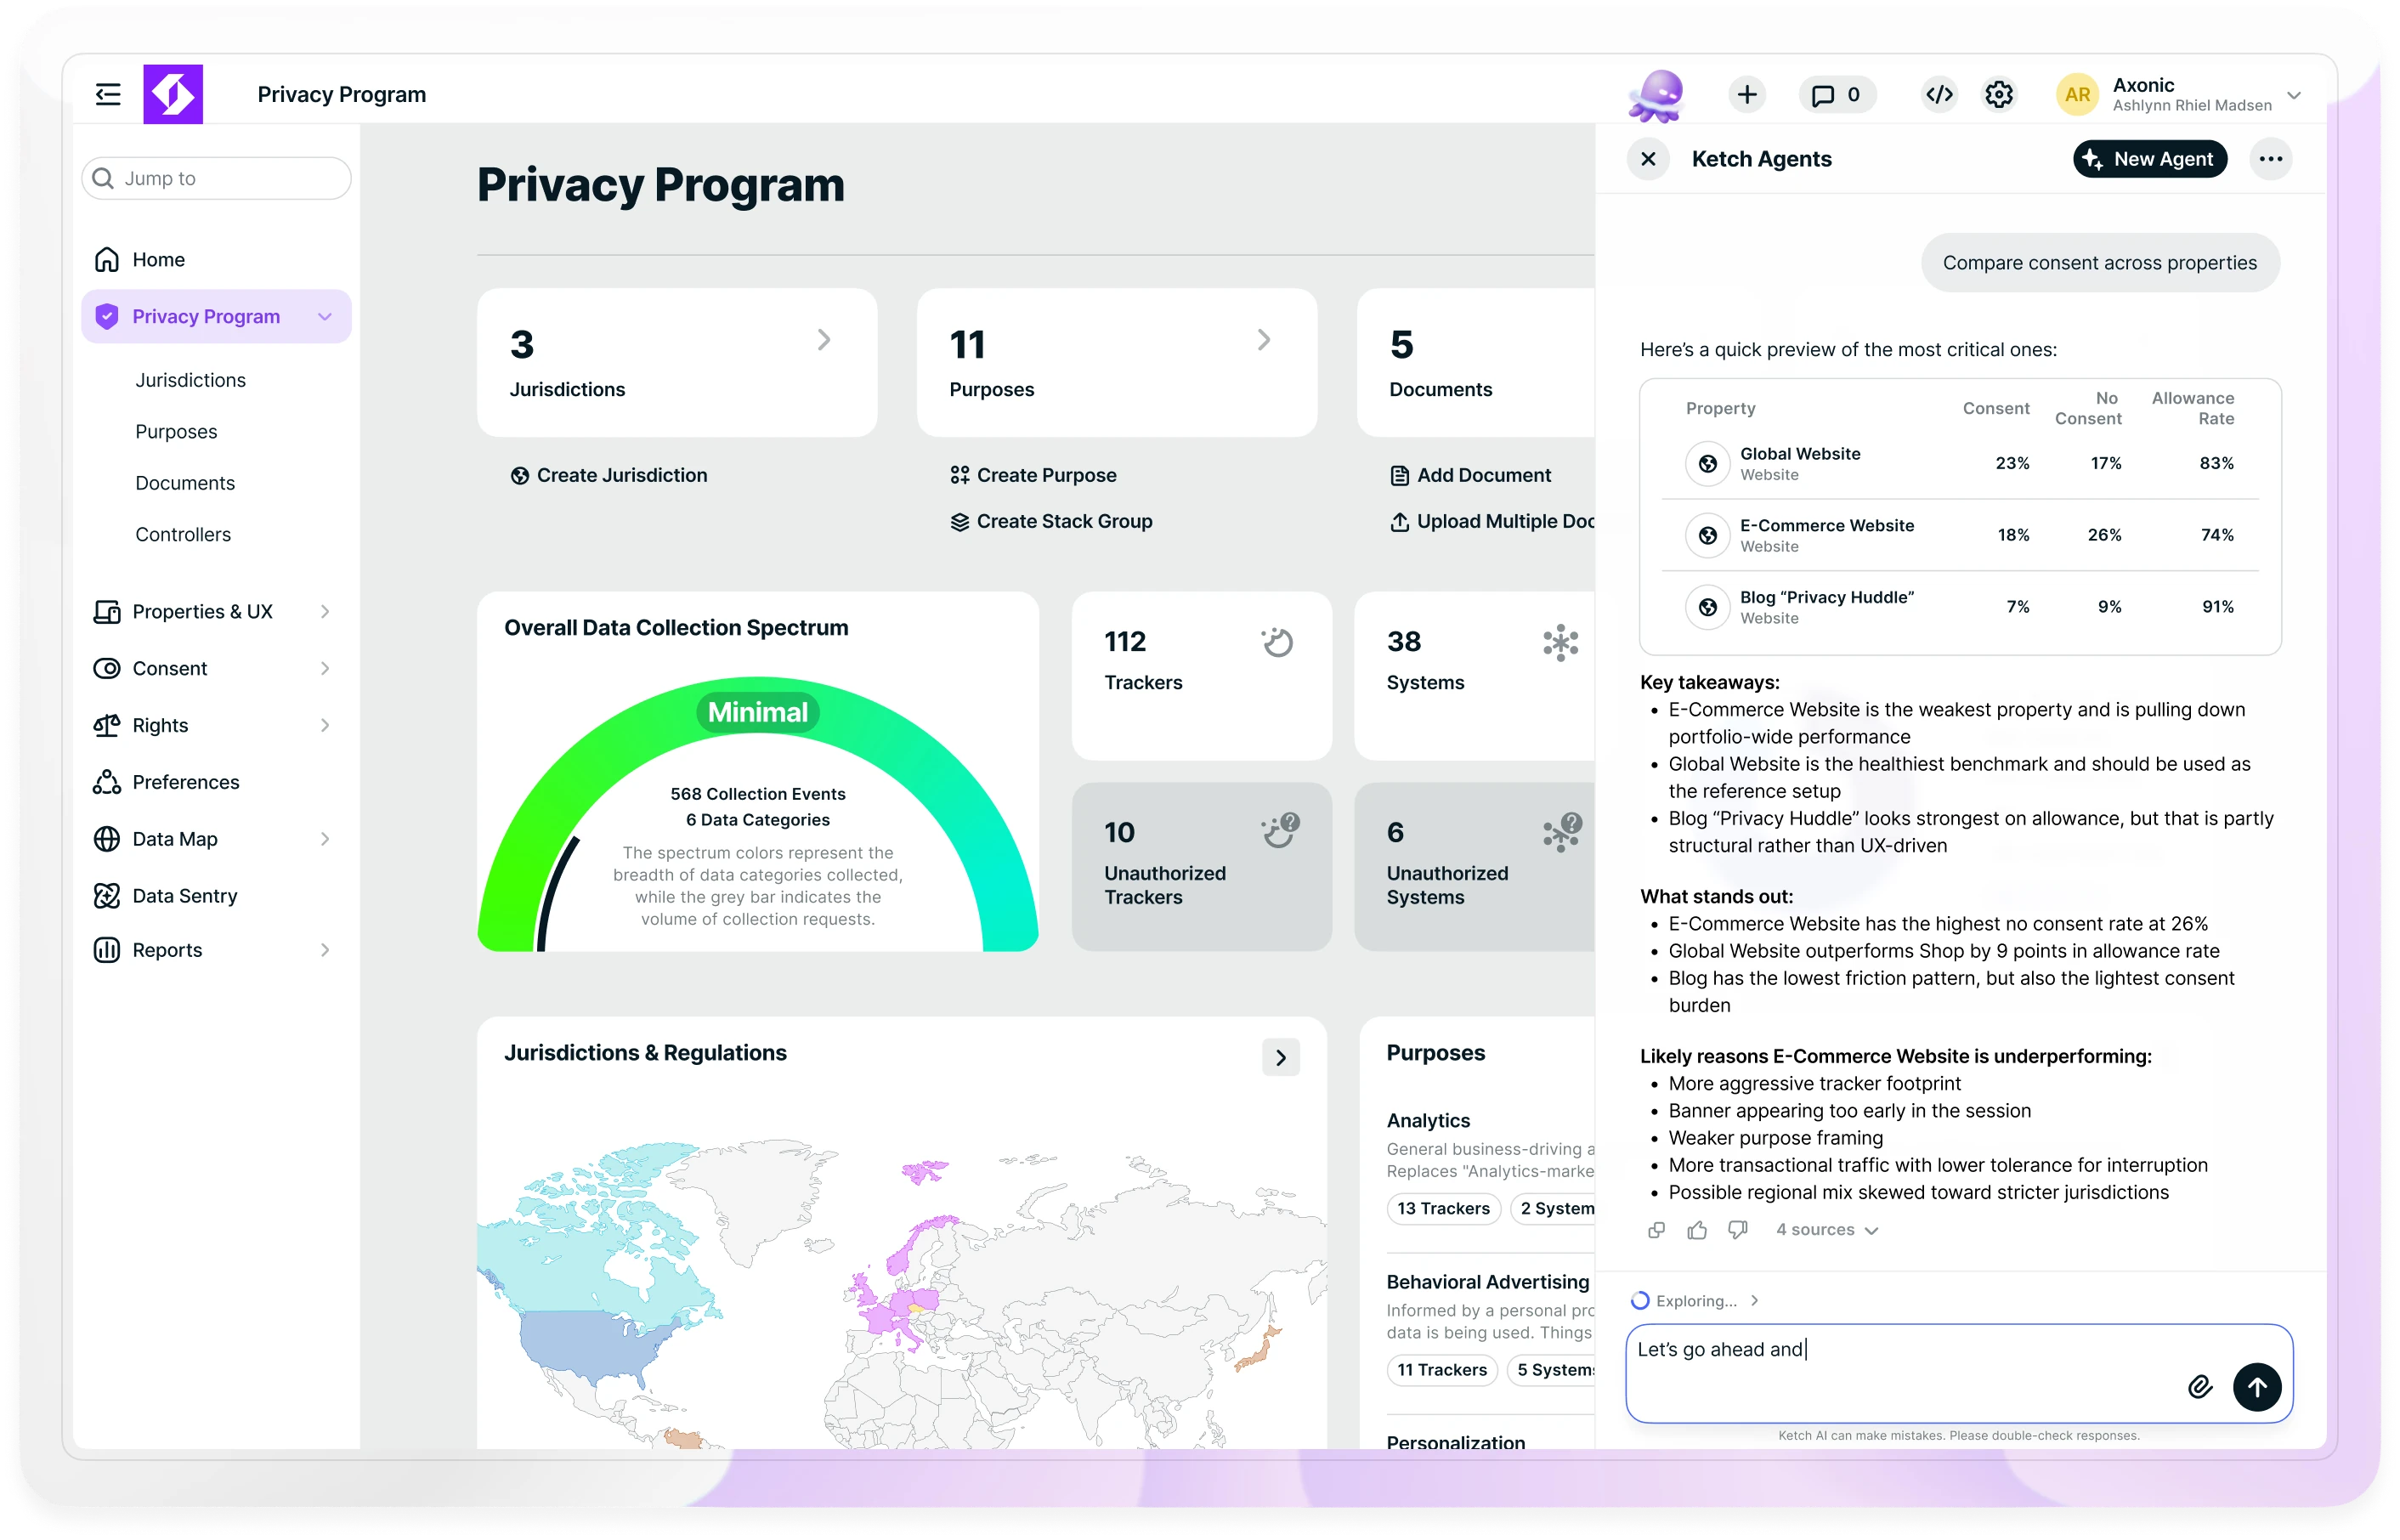Go to Jurisdictions submenu item
The image size is (2400, 1540).
[x=191, y=380]
